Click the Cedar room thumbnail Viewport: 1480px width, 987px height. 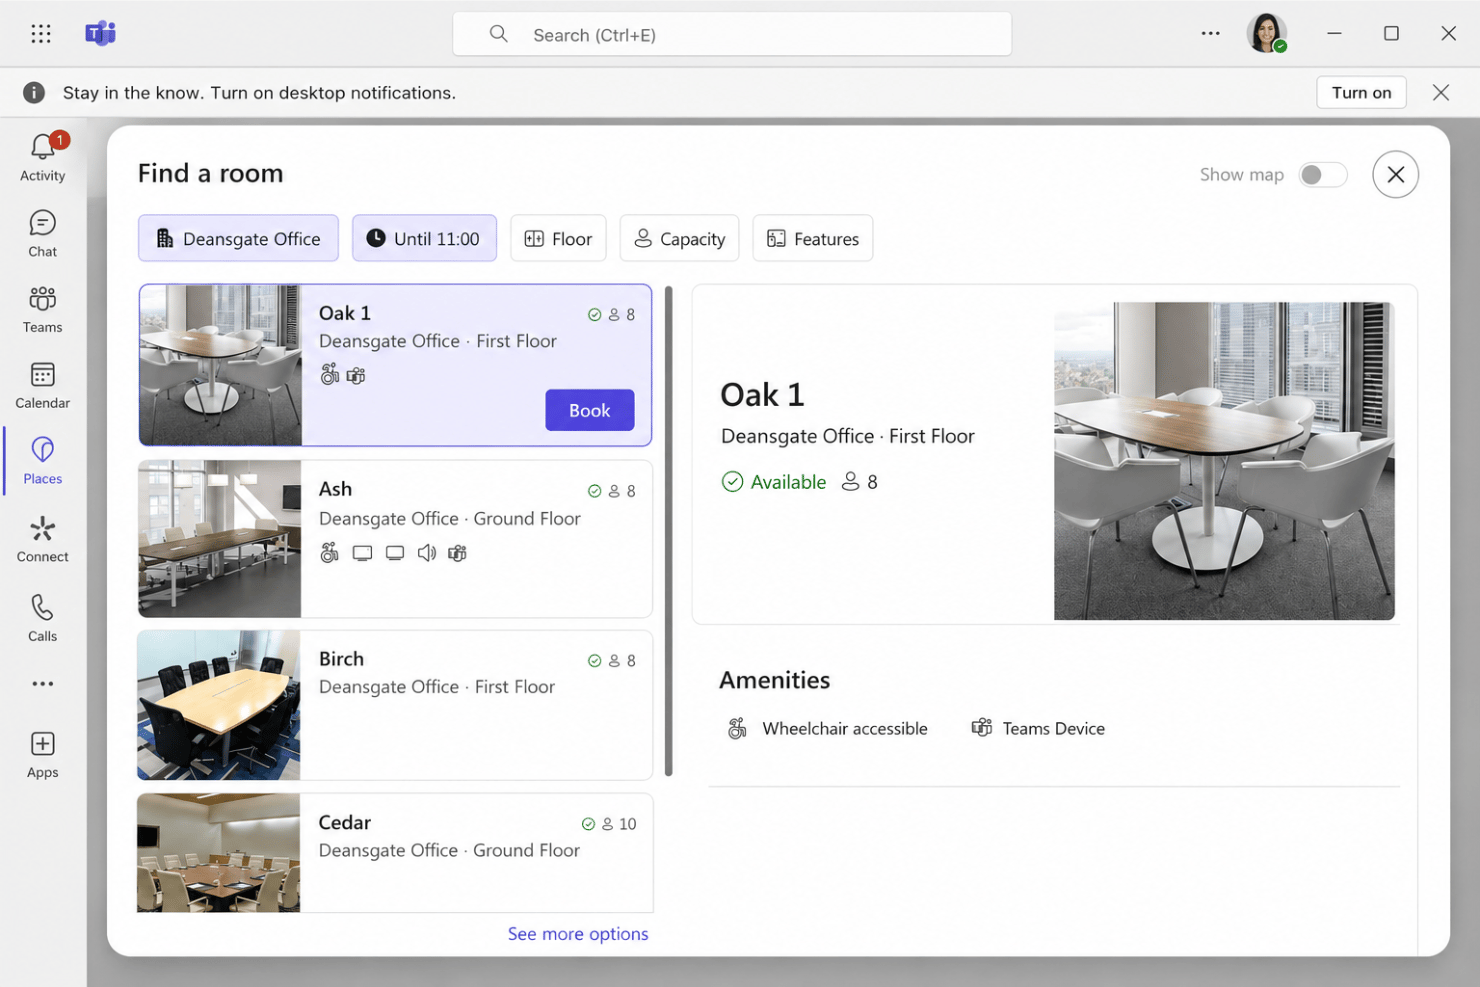coord(219,853)
